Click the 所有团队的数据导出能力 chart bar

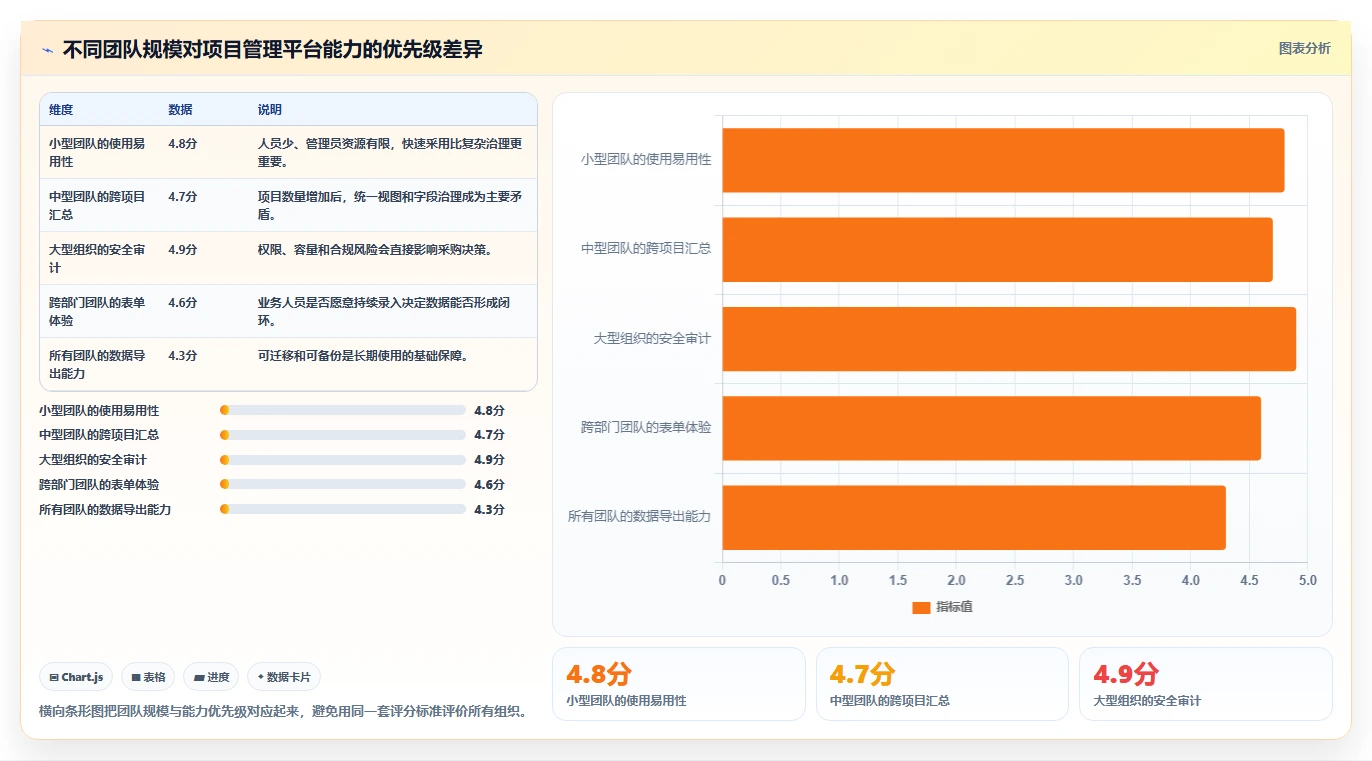coord(974,517)
